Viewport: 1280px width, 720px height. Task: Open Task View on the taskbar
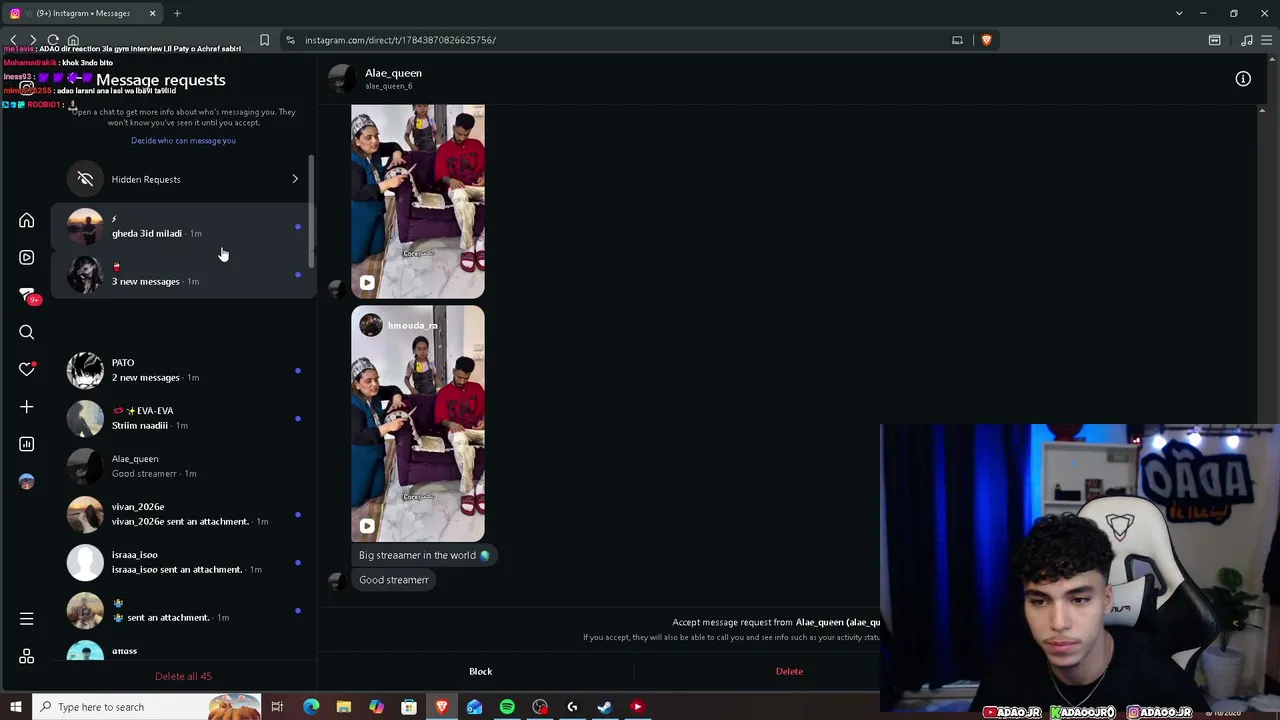click(x=277, y=707)
